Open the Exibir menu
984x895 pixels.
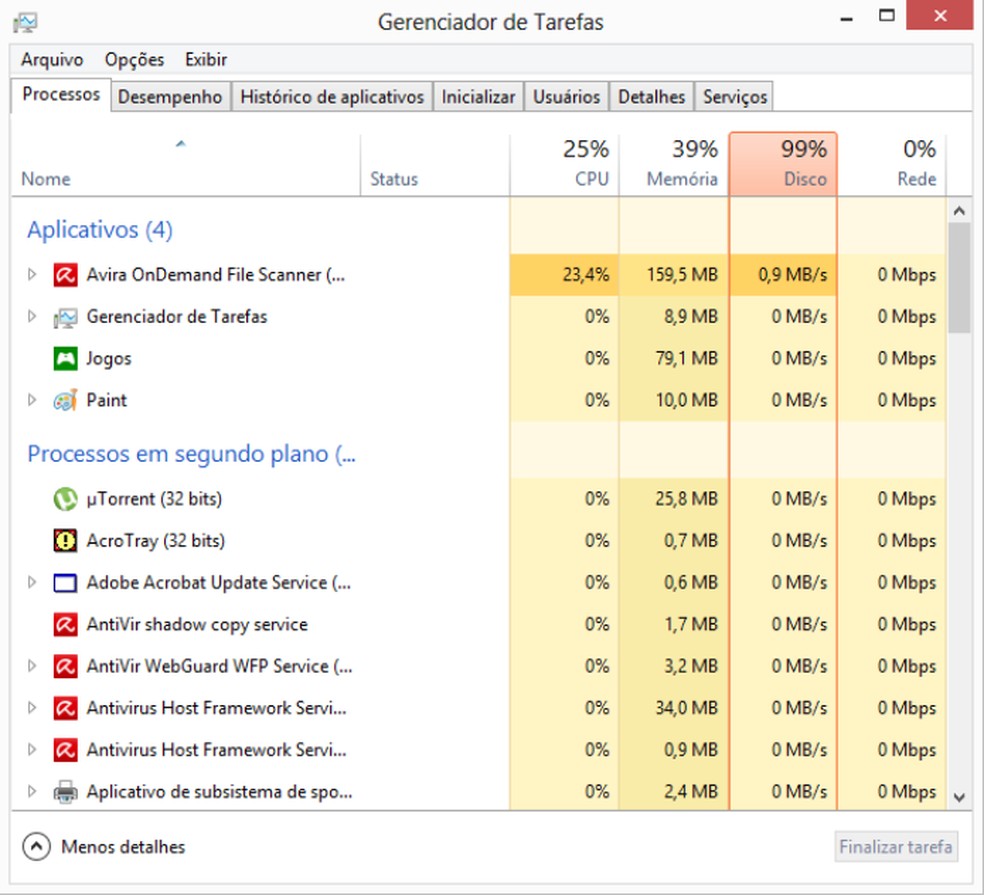(206, 60)
